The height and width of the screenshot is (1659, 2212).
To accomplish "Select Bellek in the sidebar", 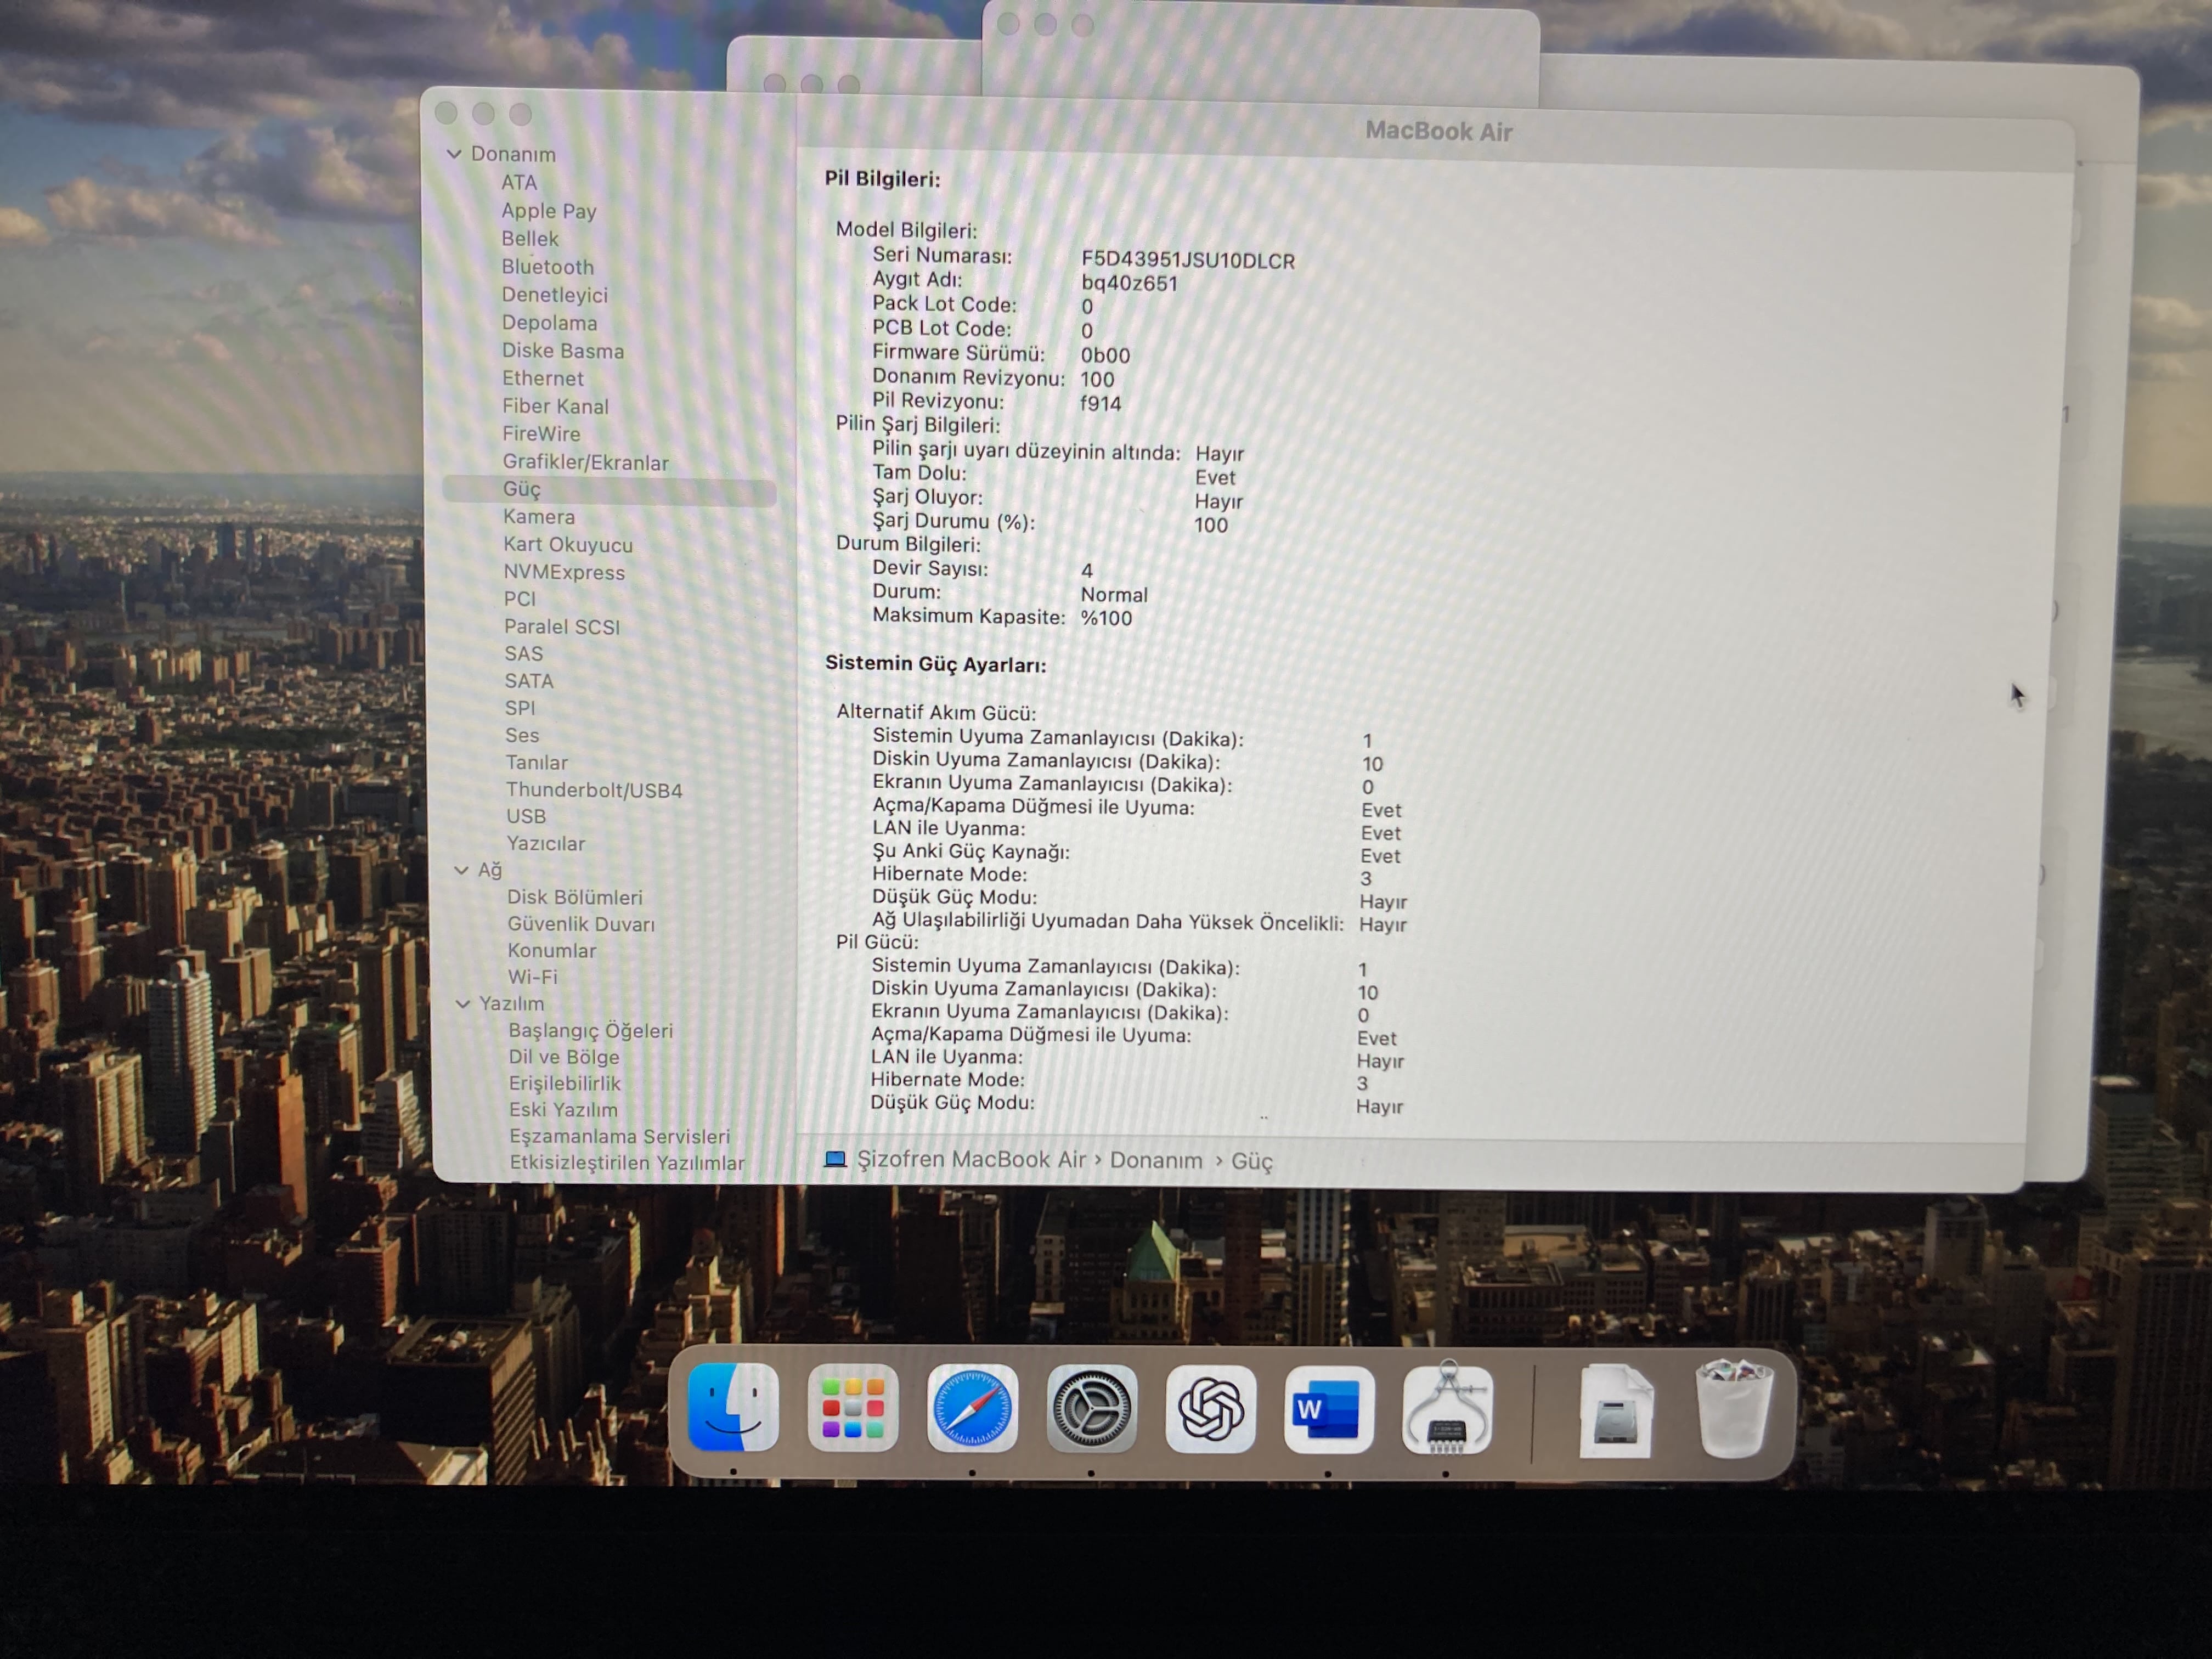I will click(x=530, y=239).
